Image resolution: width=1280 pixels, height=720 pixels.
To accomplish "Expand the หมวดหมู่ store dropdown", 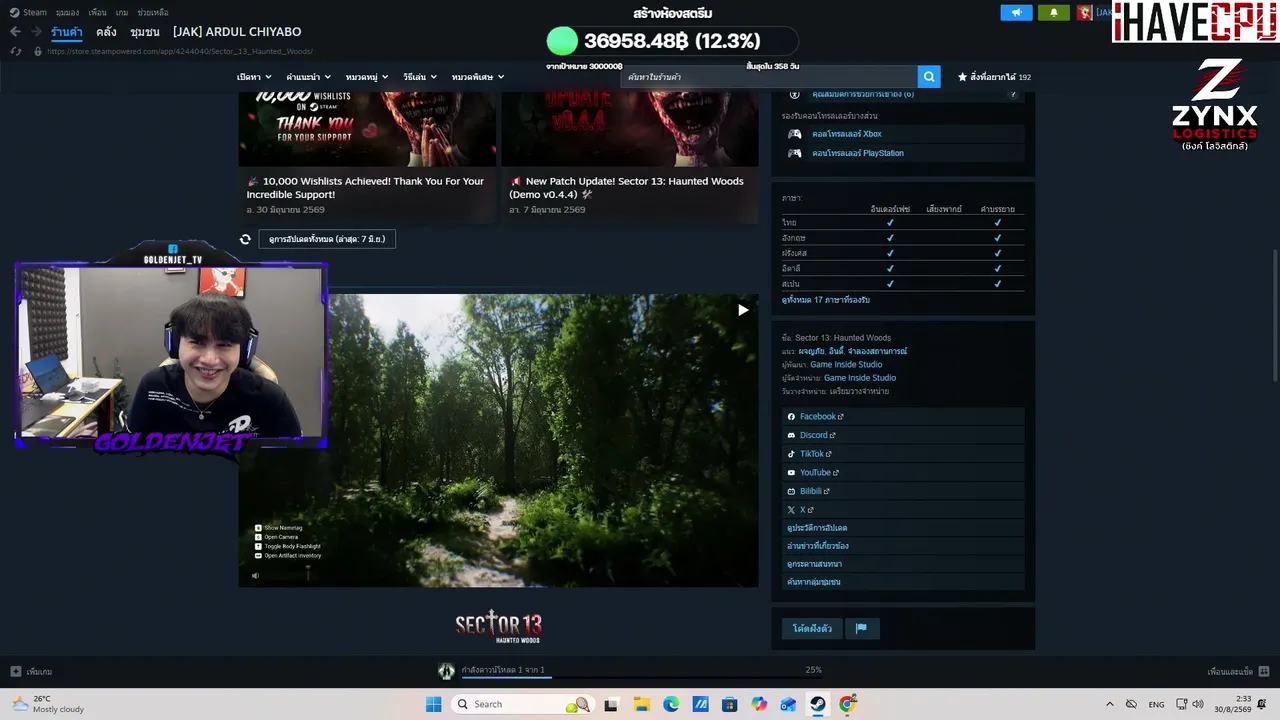I will point(367,77).
